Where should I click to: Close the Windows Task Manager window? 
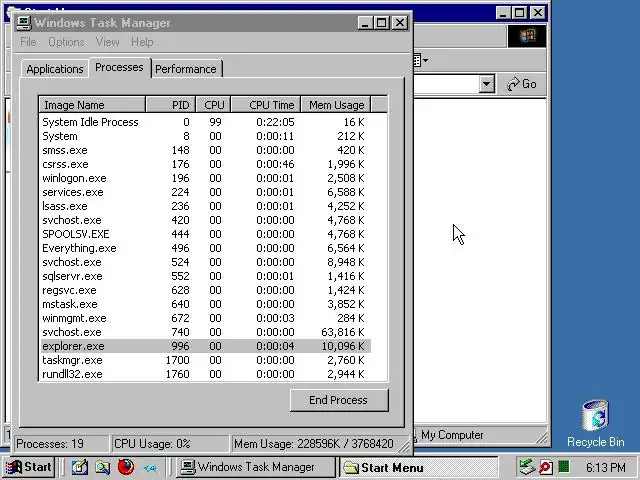pos(400,23)
